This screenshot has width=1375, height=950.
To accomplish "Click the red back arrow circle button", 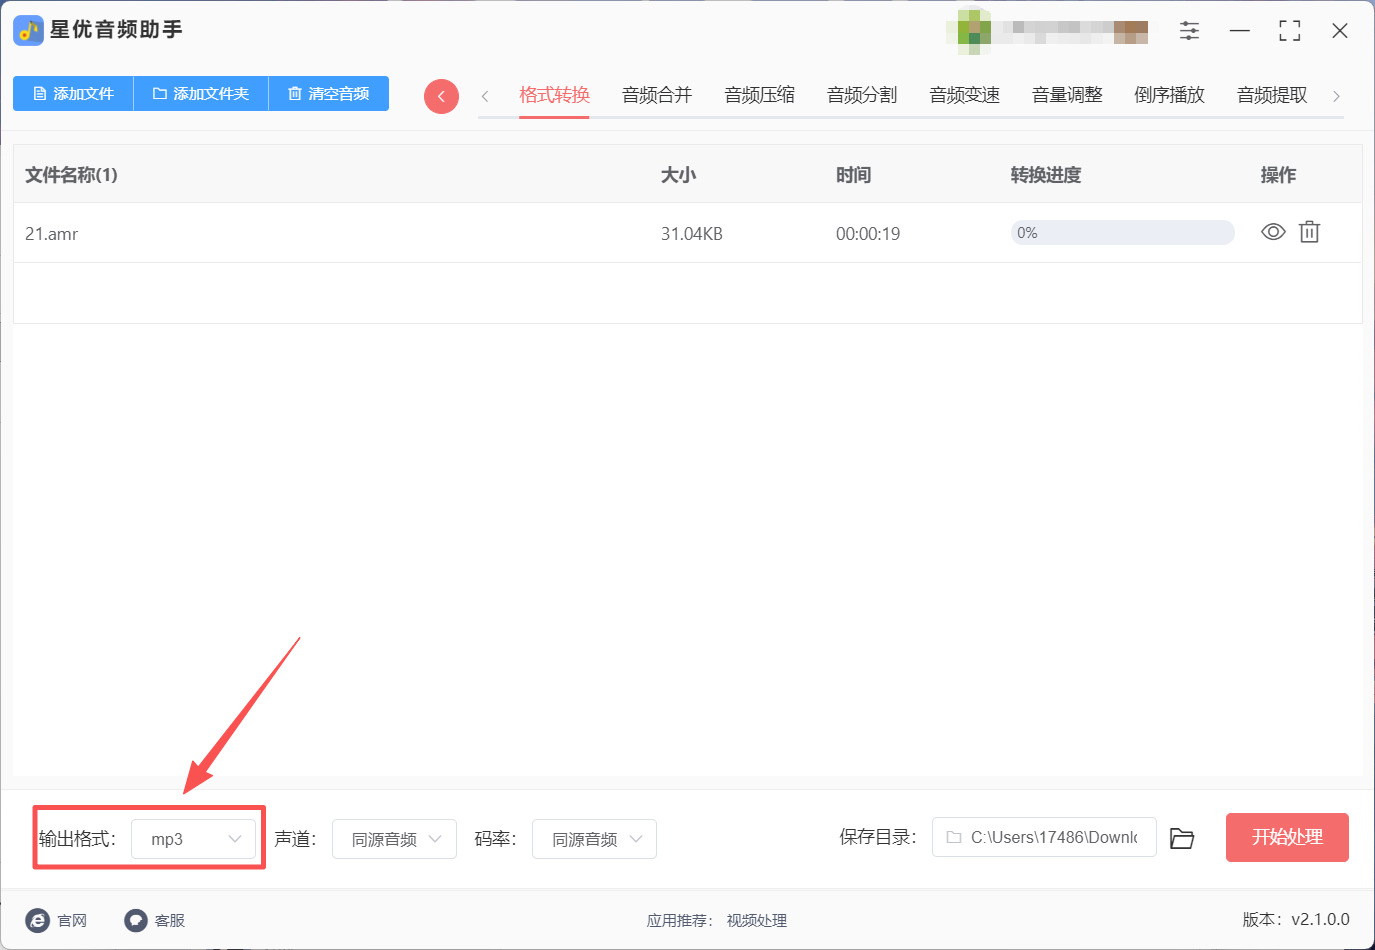I will [x=441, y=96].
